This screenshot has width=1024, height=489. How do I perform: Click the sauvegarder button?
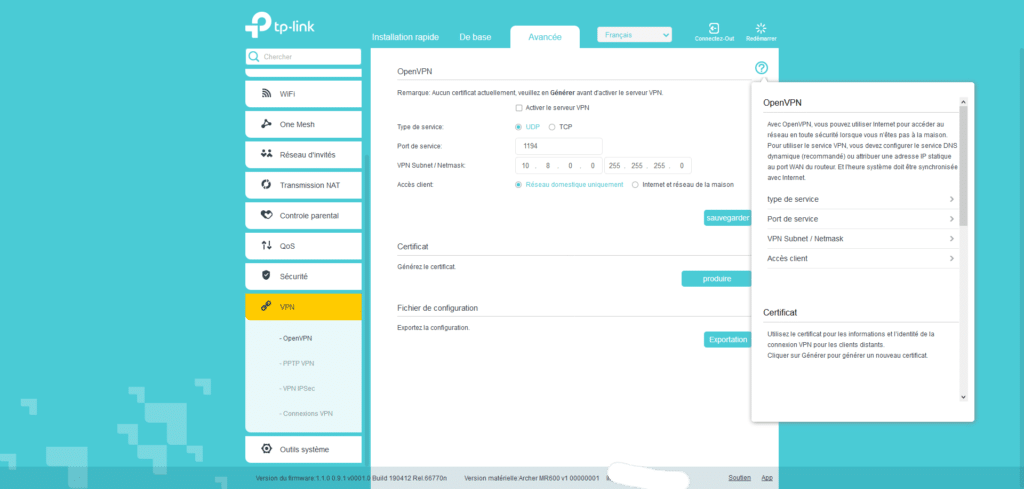point(727,217)
